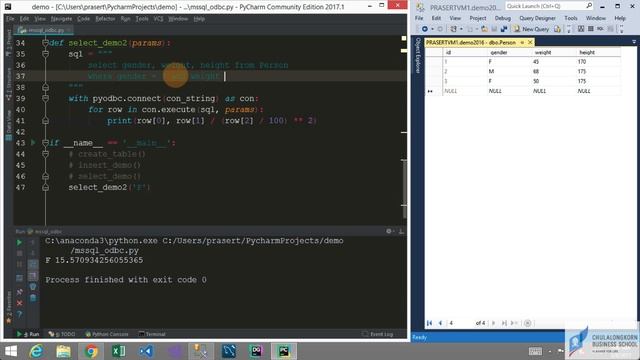The height and width of the screenshot is (360, 640).
Task: Open the help question mark in Run panel
Action: point(19,314)
